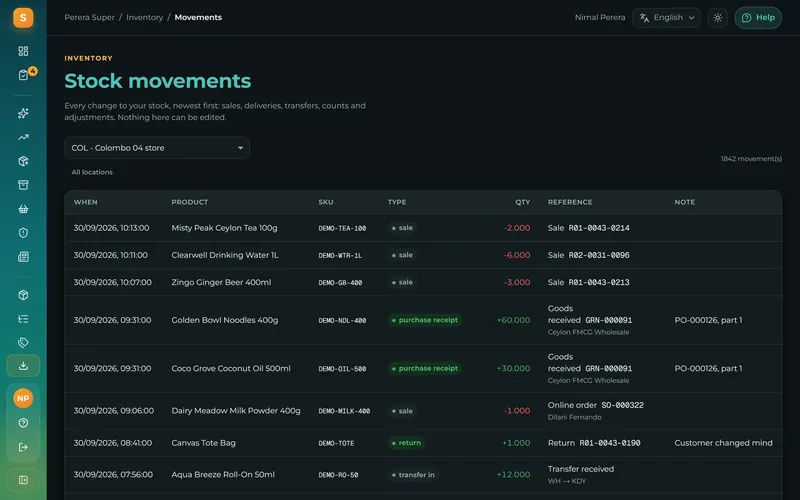The image size is (800, 500).
Task: Click the SKU DEMO-TOTE
Action: click(x=336, y=443)
